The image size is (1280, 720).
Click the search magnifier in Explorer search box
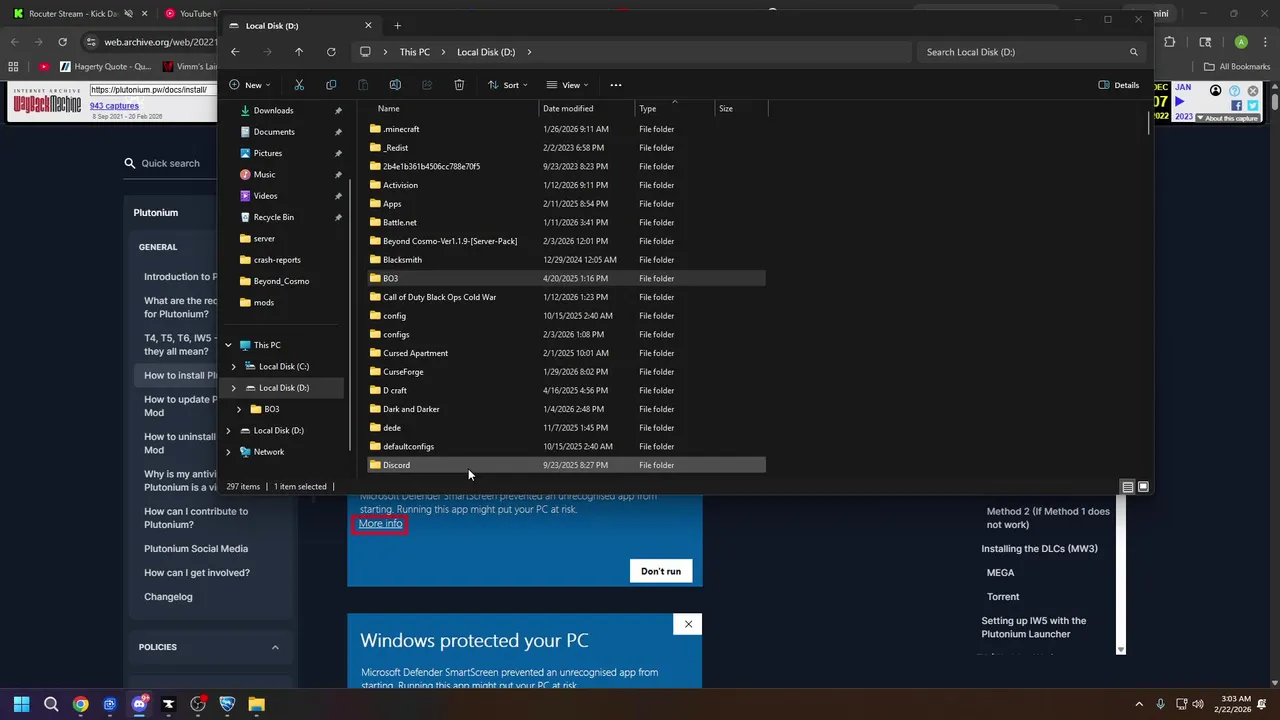tap(1133, 52)
